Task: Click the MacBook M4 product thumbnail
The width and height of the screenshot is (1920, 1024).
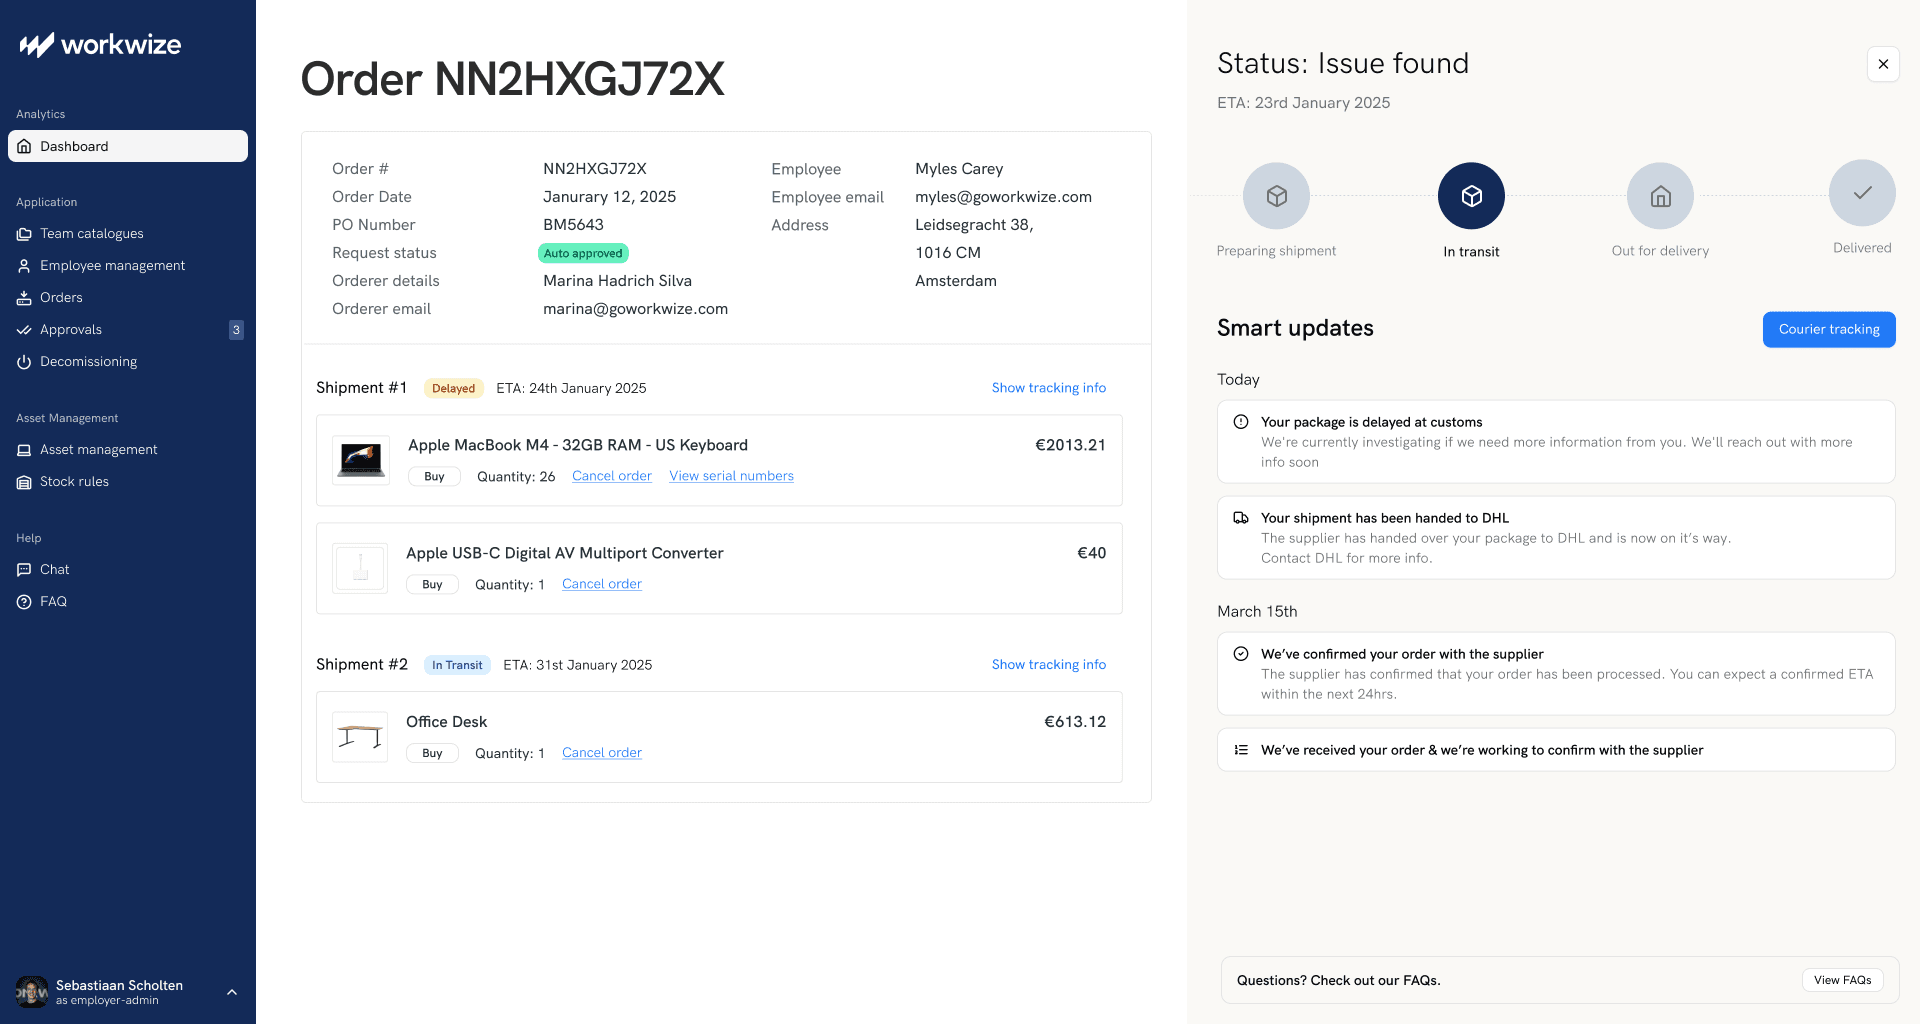Action: click(361, 460)
